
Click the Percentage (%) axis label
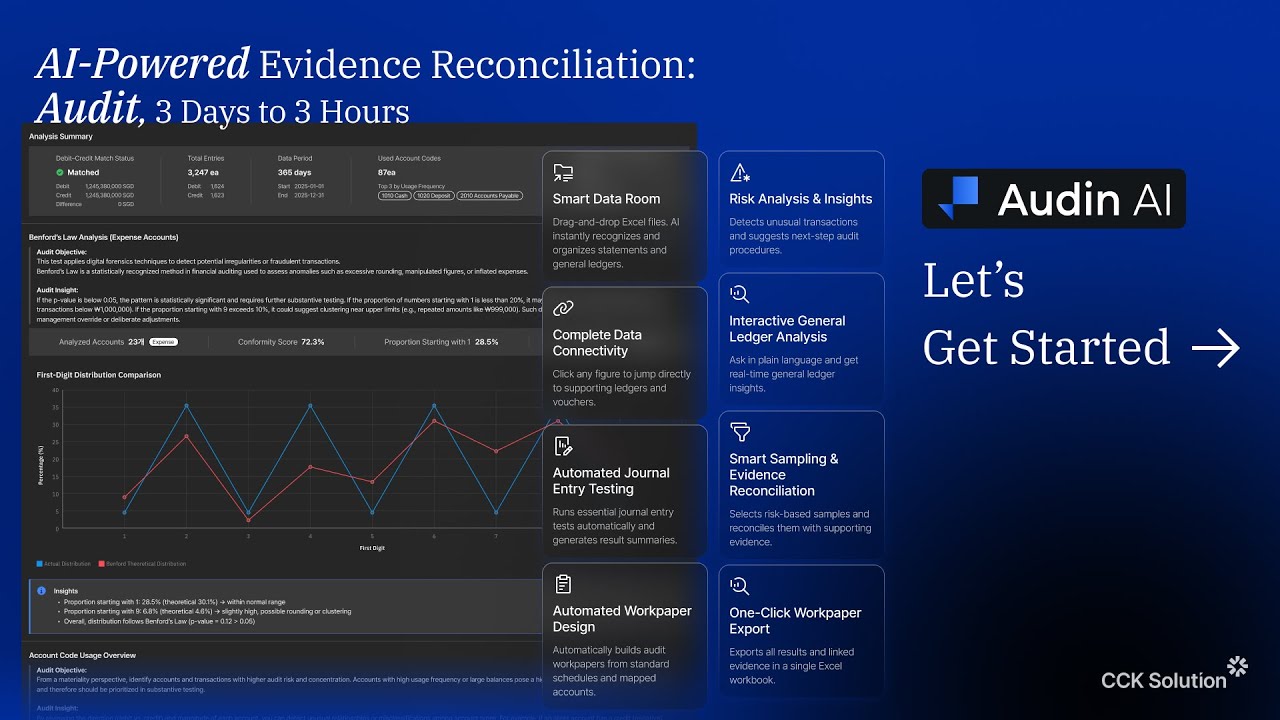pos(42,463)
